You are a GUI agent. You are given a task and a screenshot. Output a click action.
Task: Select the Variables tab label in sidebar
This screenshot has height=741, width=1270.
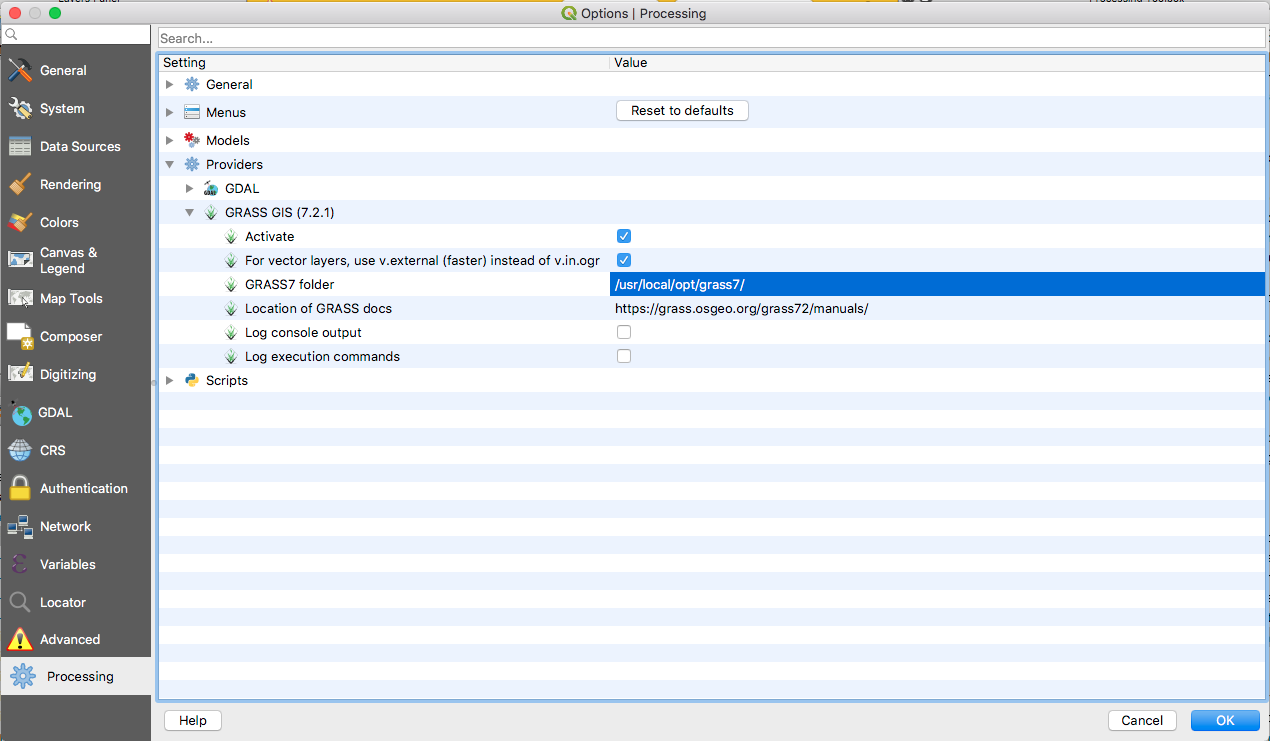click(68, 565)
